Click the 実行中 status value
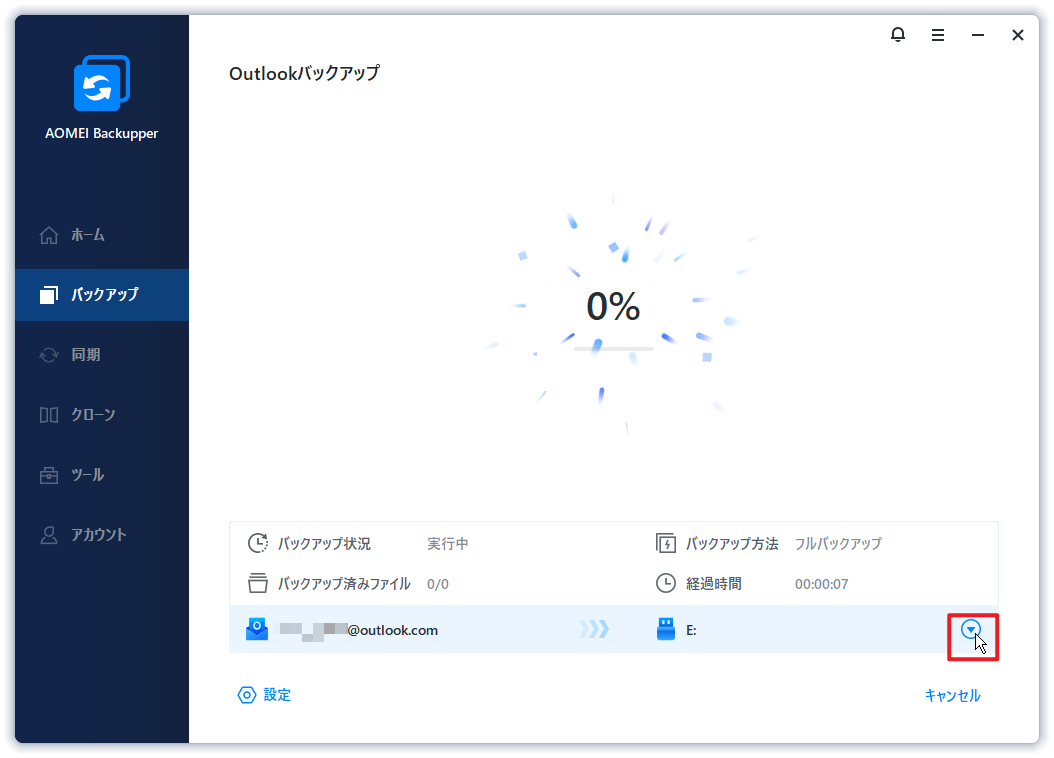 point(448,544)
